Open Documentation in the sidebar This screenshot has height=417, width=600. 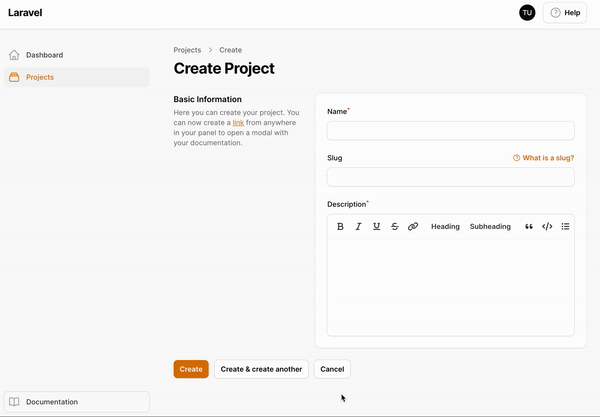coord(77,402)
